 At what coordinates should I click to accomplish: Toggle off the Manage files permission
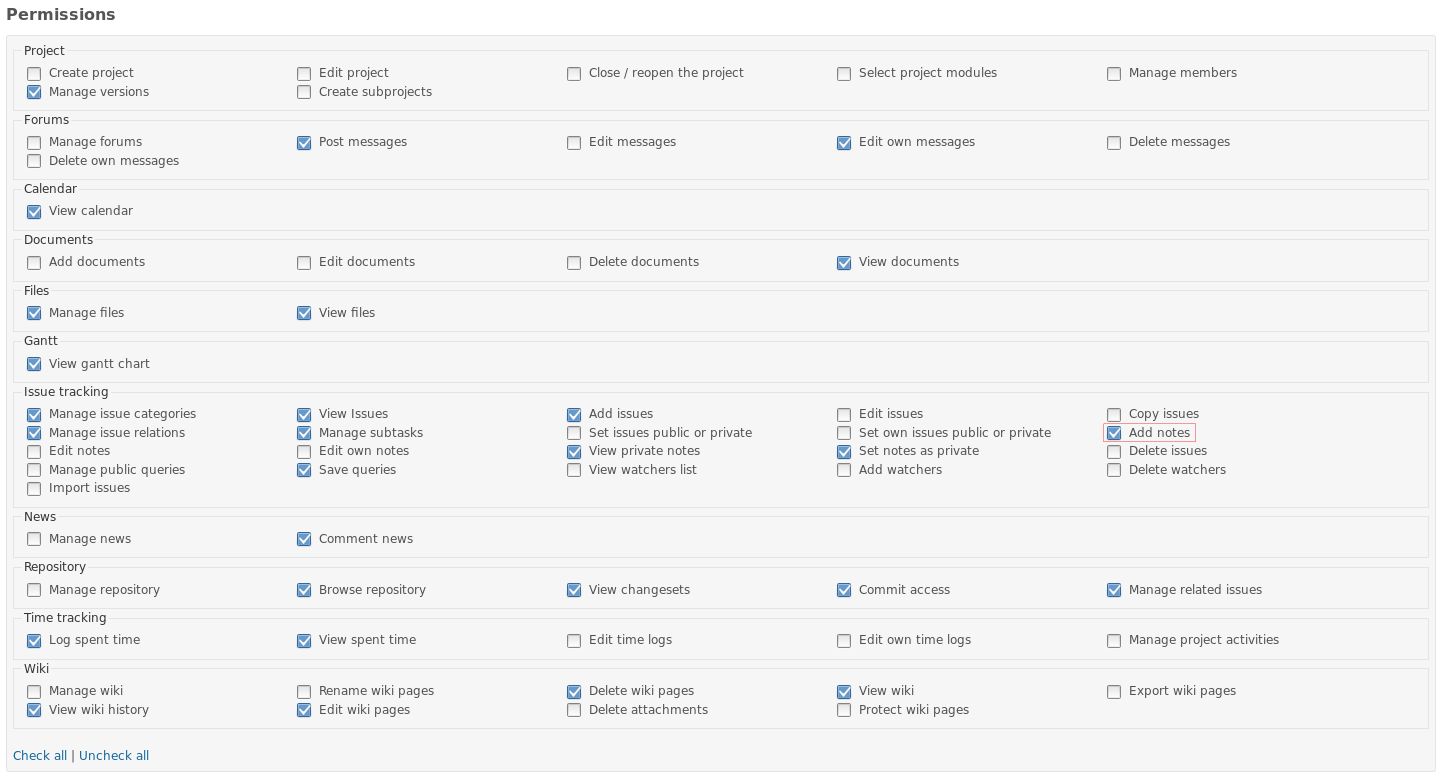tap(34, 313)
